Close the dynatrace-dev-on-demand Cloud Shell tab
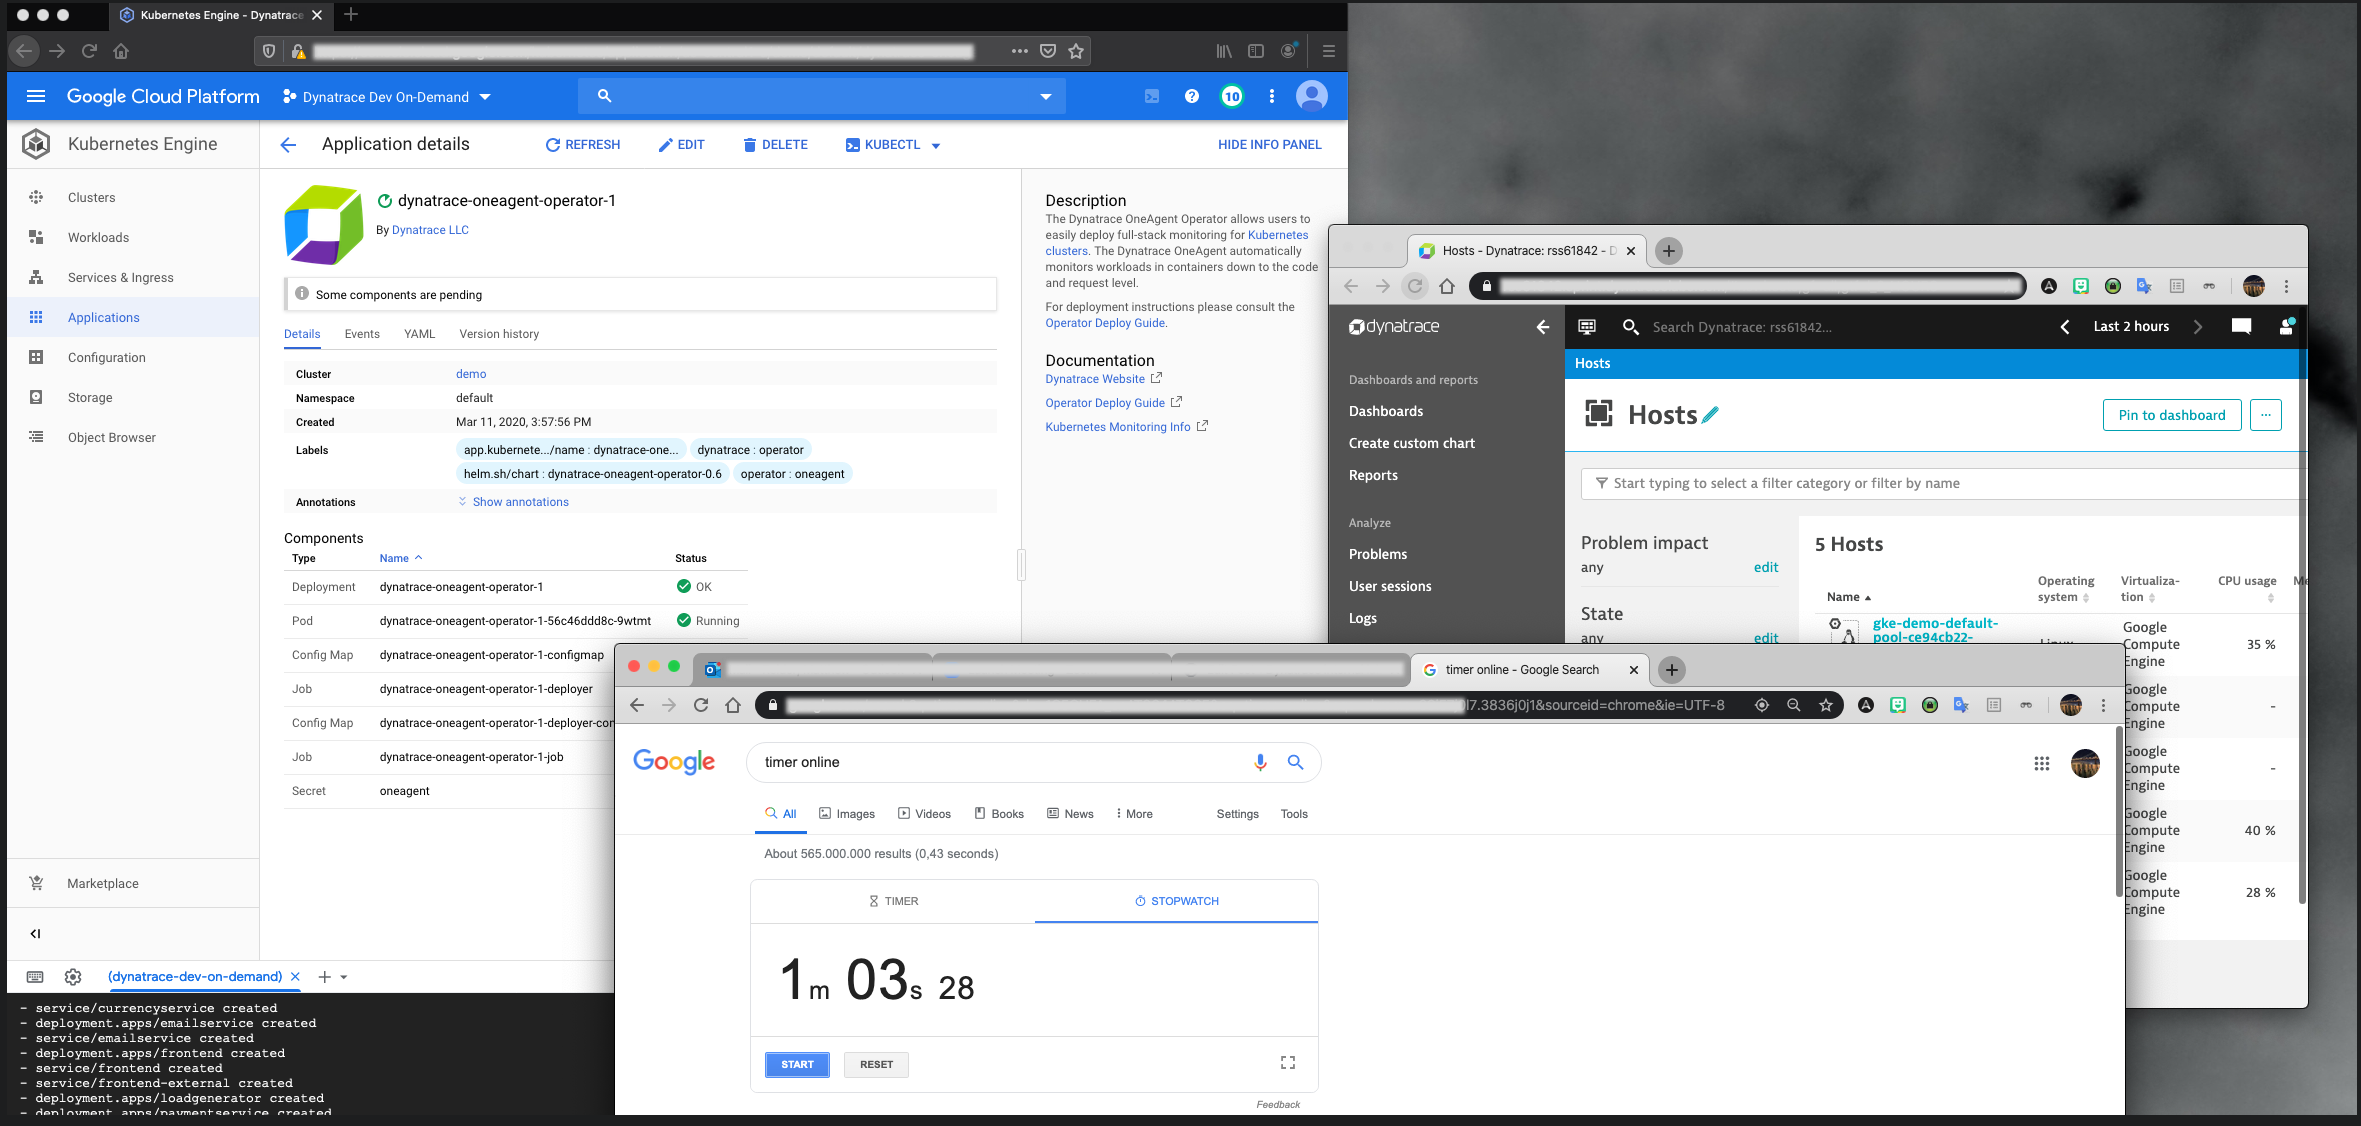The image size is (2361, 1126). point(295,977)
